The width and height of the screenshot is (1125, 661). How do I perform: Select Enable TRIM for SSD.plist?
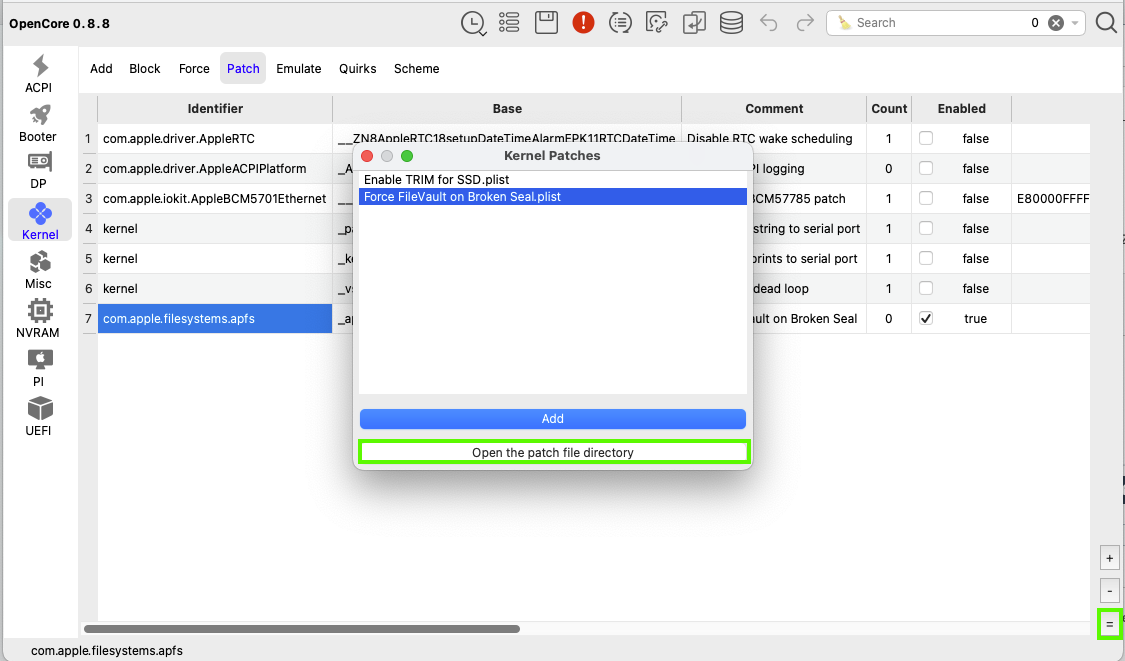[x=552, y=179]
